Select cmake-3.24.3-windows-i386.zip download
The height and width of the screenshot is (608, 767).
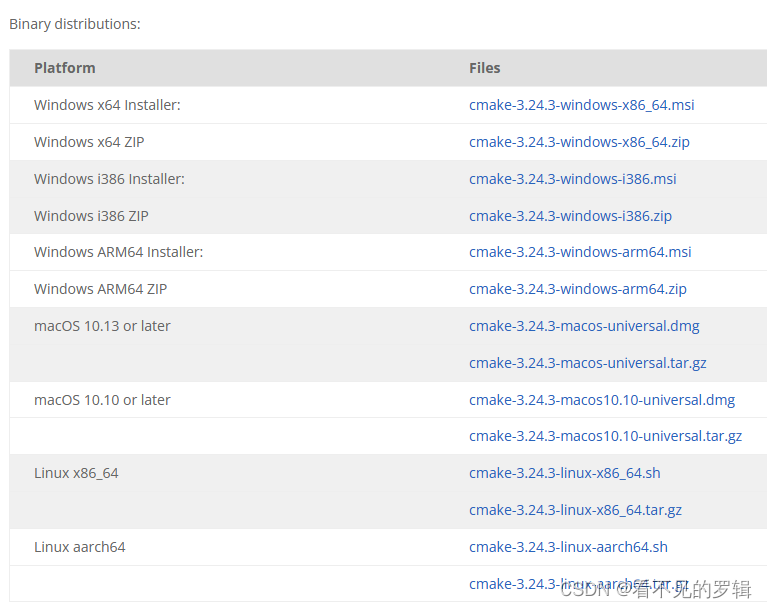(x=570, y=216)
